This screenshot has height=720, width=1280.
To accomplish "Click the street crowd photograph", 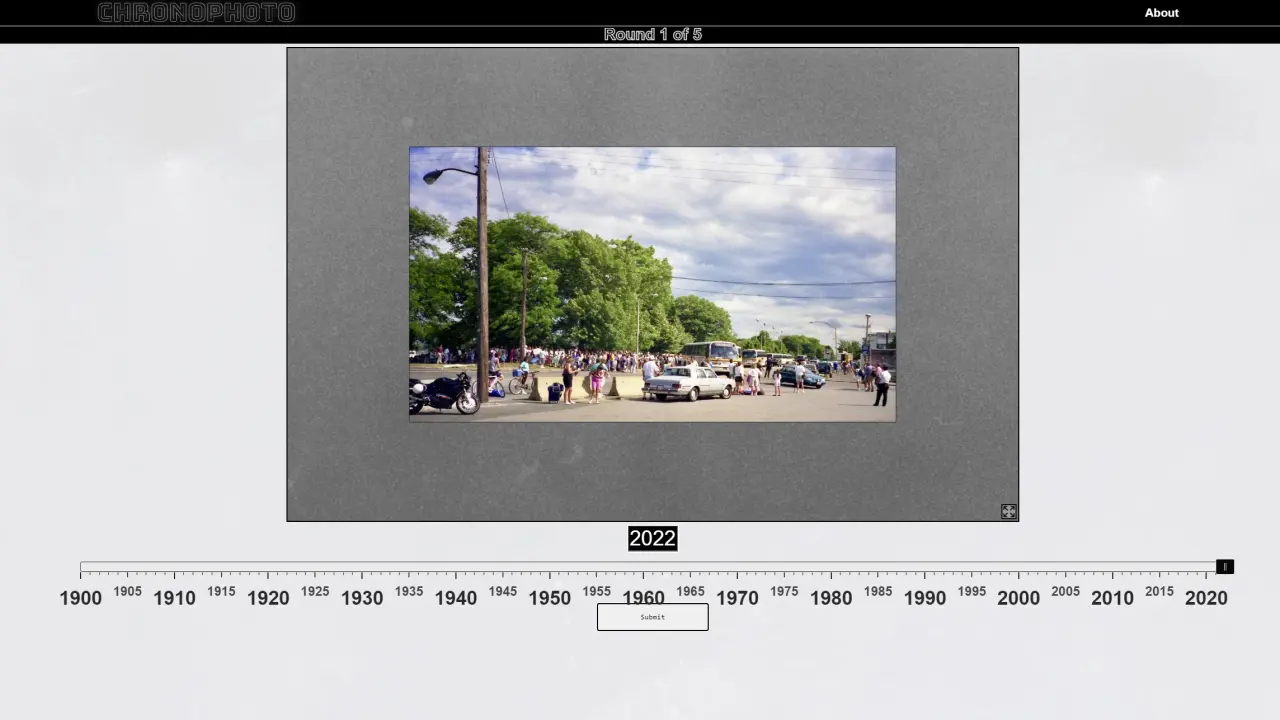I will [652, 284].
